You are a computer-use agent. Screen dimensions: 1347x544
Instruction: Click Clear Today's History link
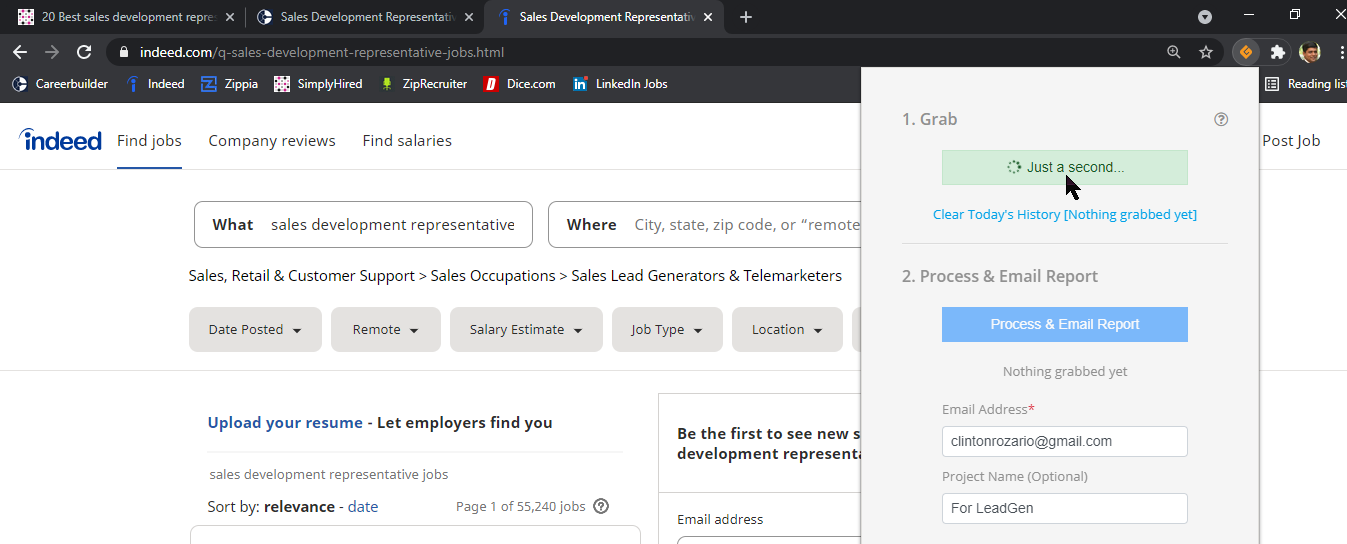click(x=1064, y=214)
